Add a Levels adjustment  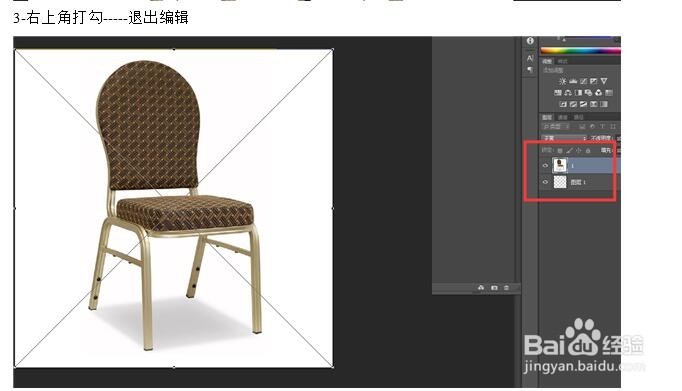pos(573,81)
